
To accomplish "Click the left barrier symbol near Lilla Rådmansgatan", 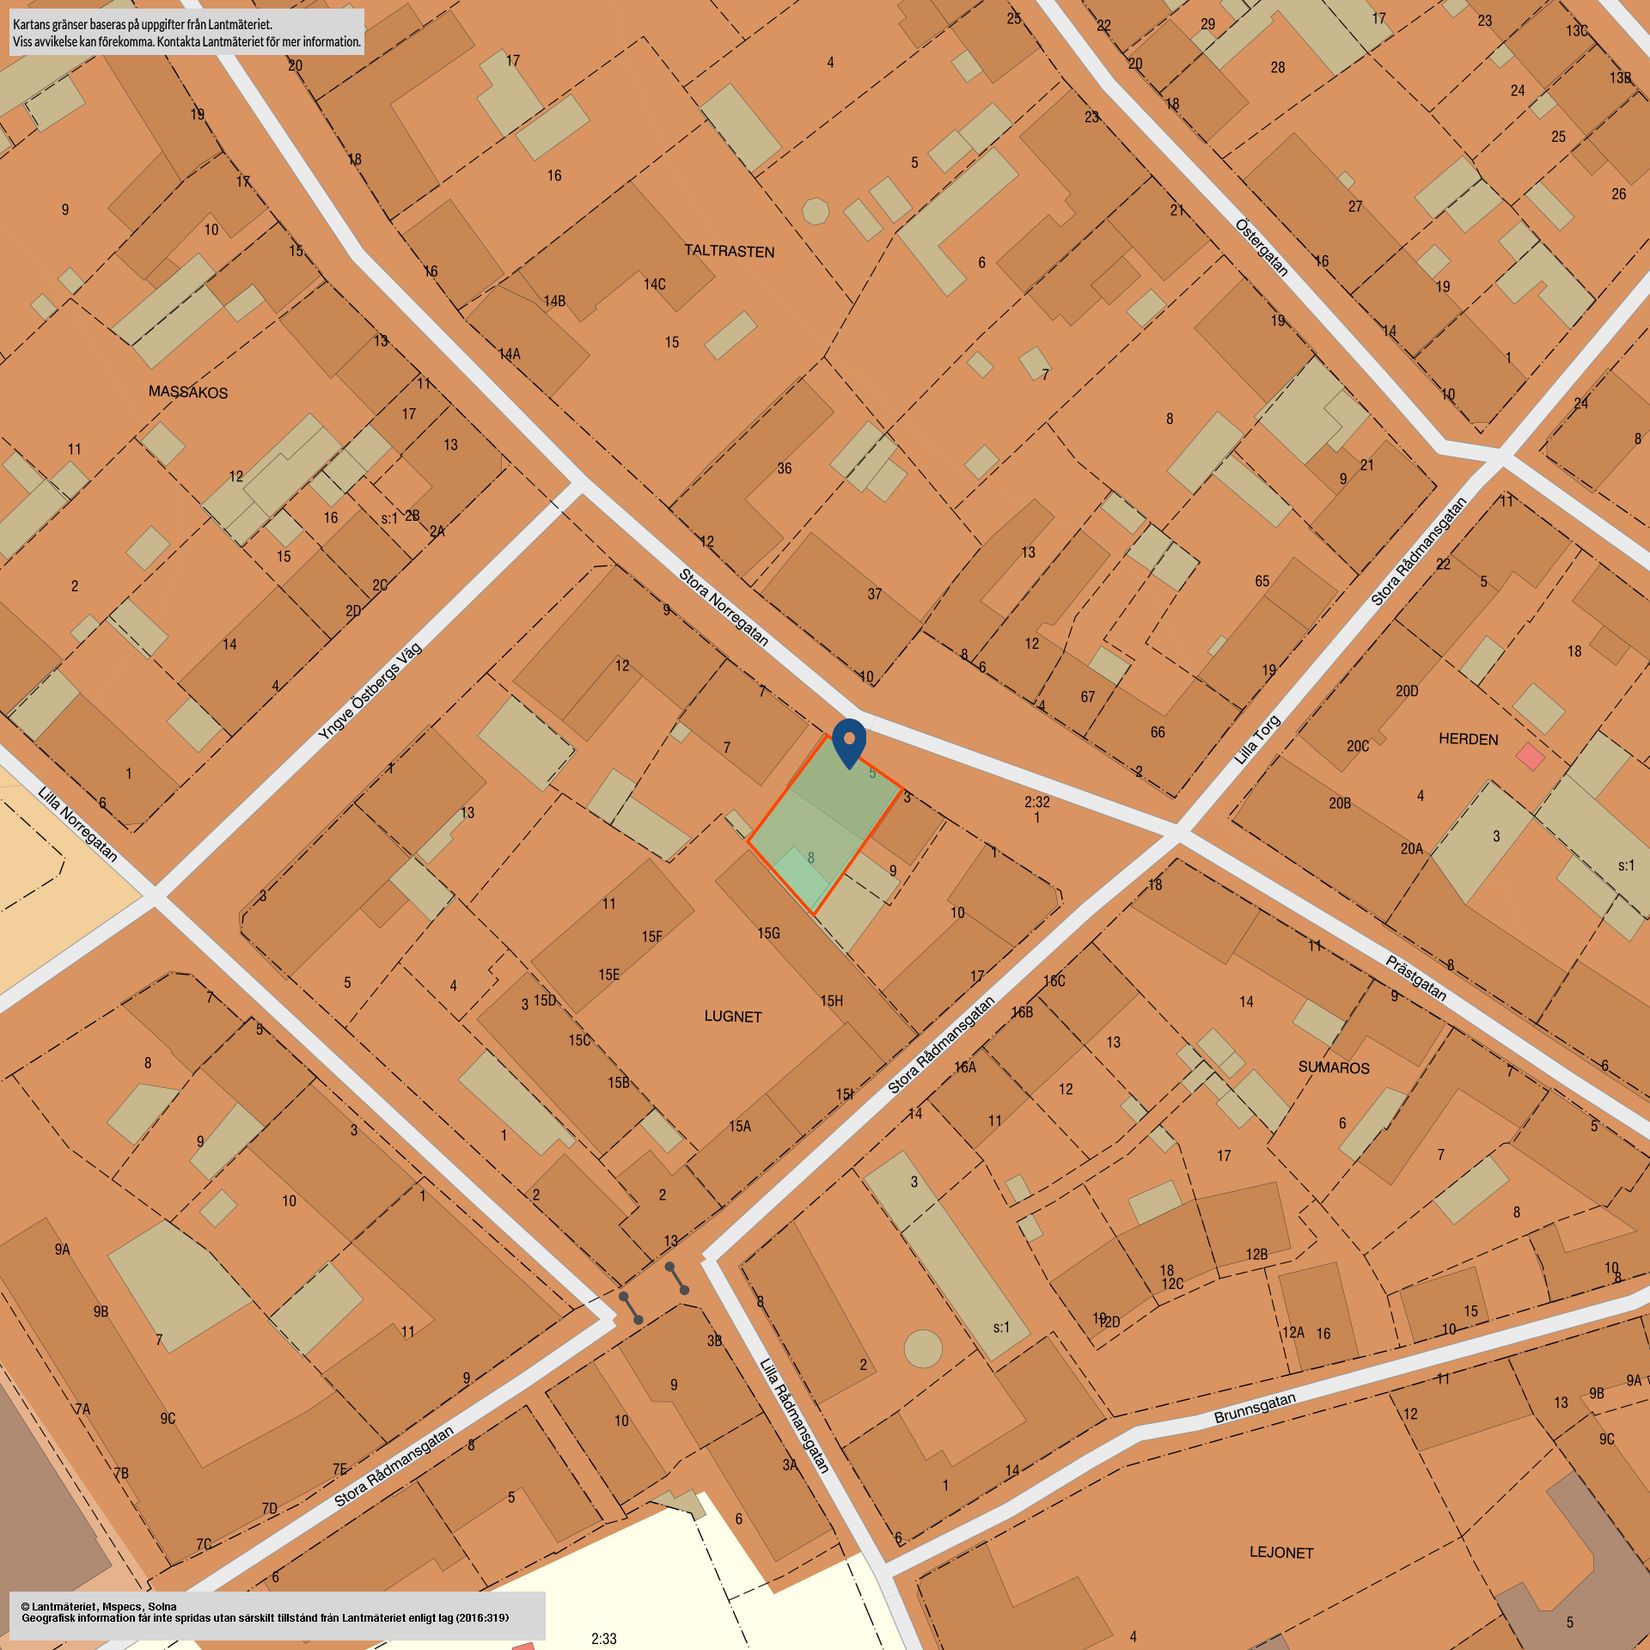I will pos(631,1308).
